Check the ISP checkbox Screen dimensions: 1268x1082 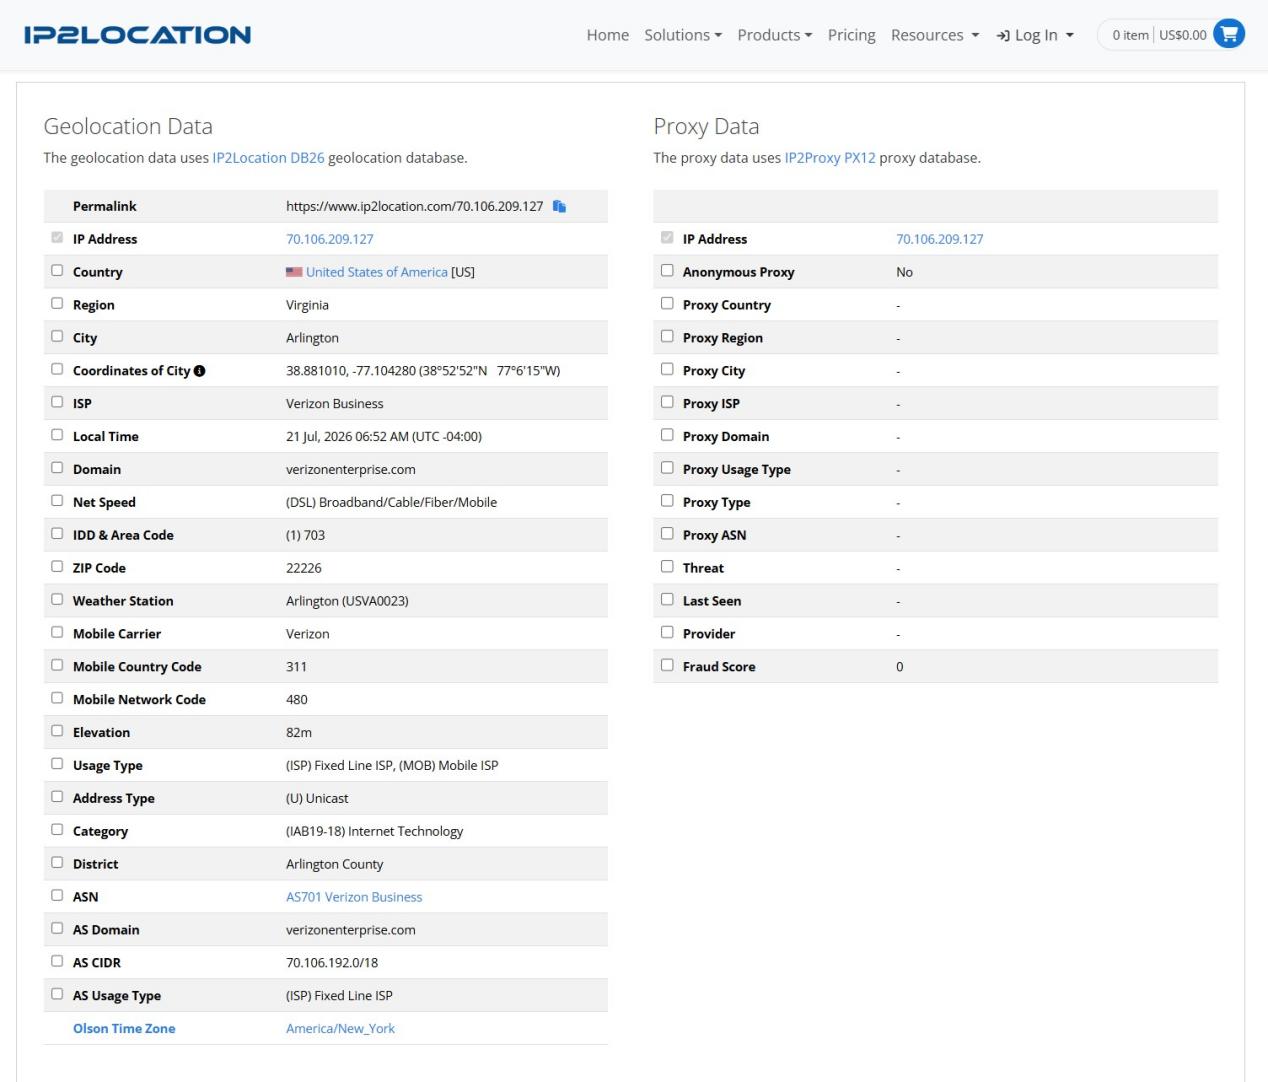click(x=57, y=403)
